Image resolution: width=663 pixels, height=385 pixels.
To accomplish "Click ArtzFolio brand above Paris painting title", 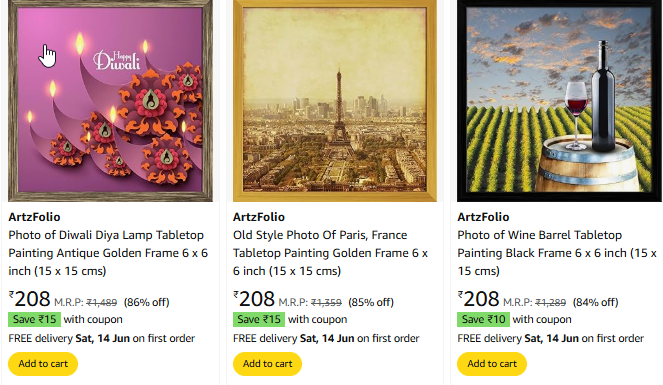I will click(x=259, y=217).
